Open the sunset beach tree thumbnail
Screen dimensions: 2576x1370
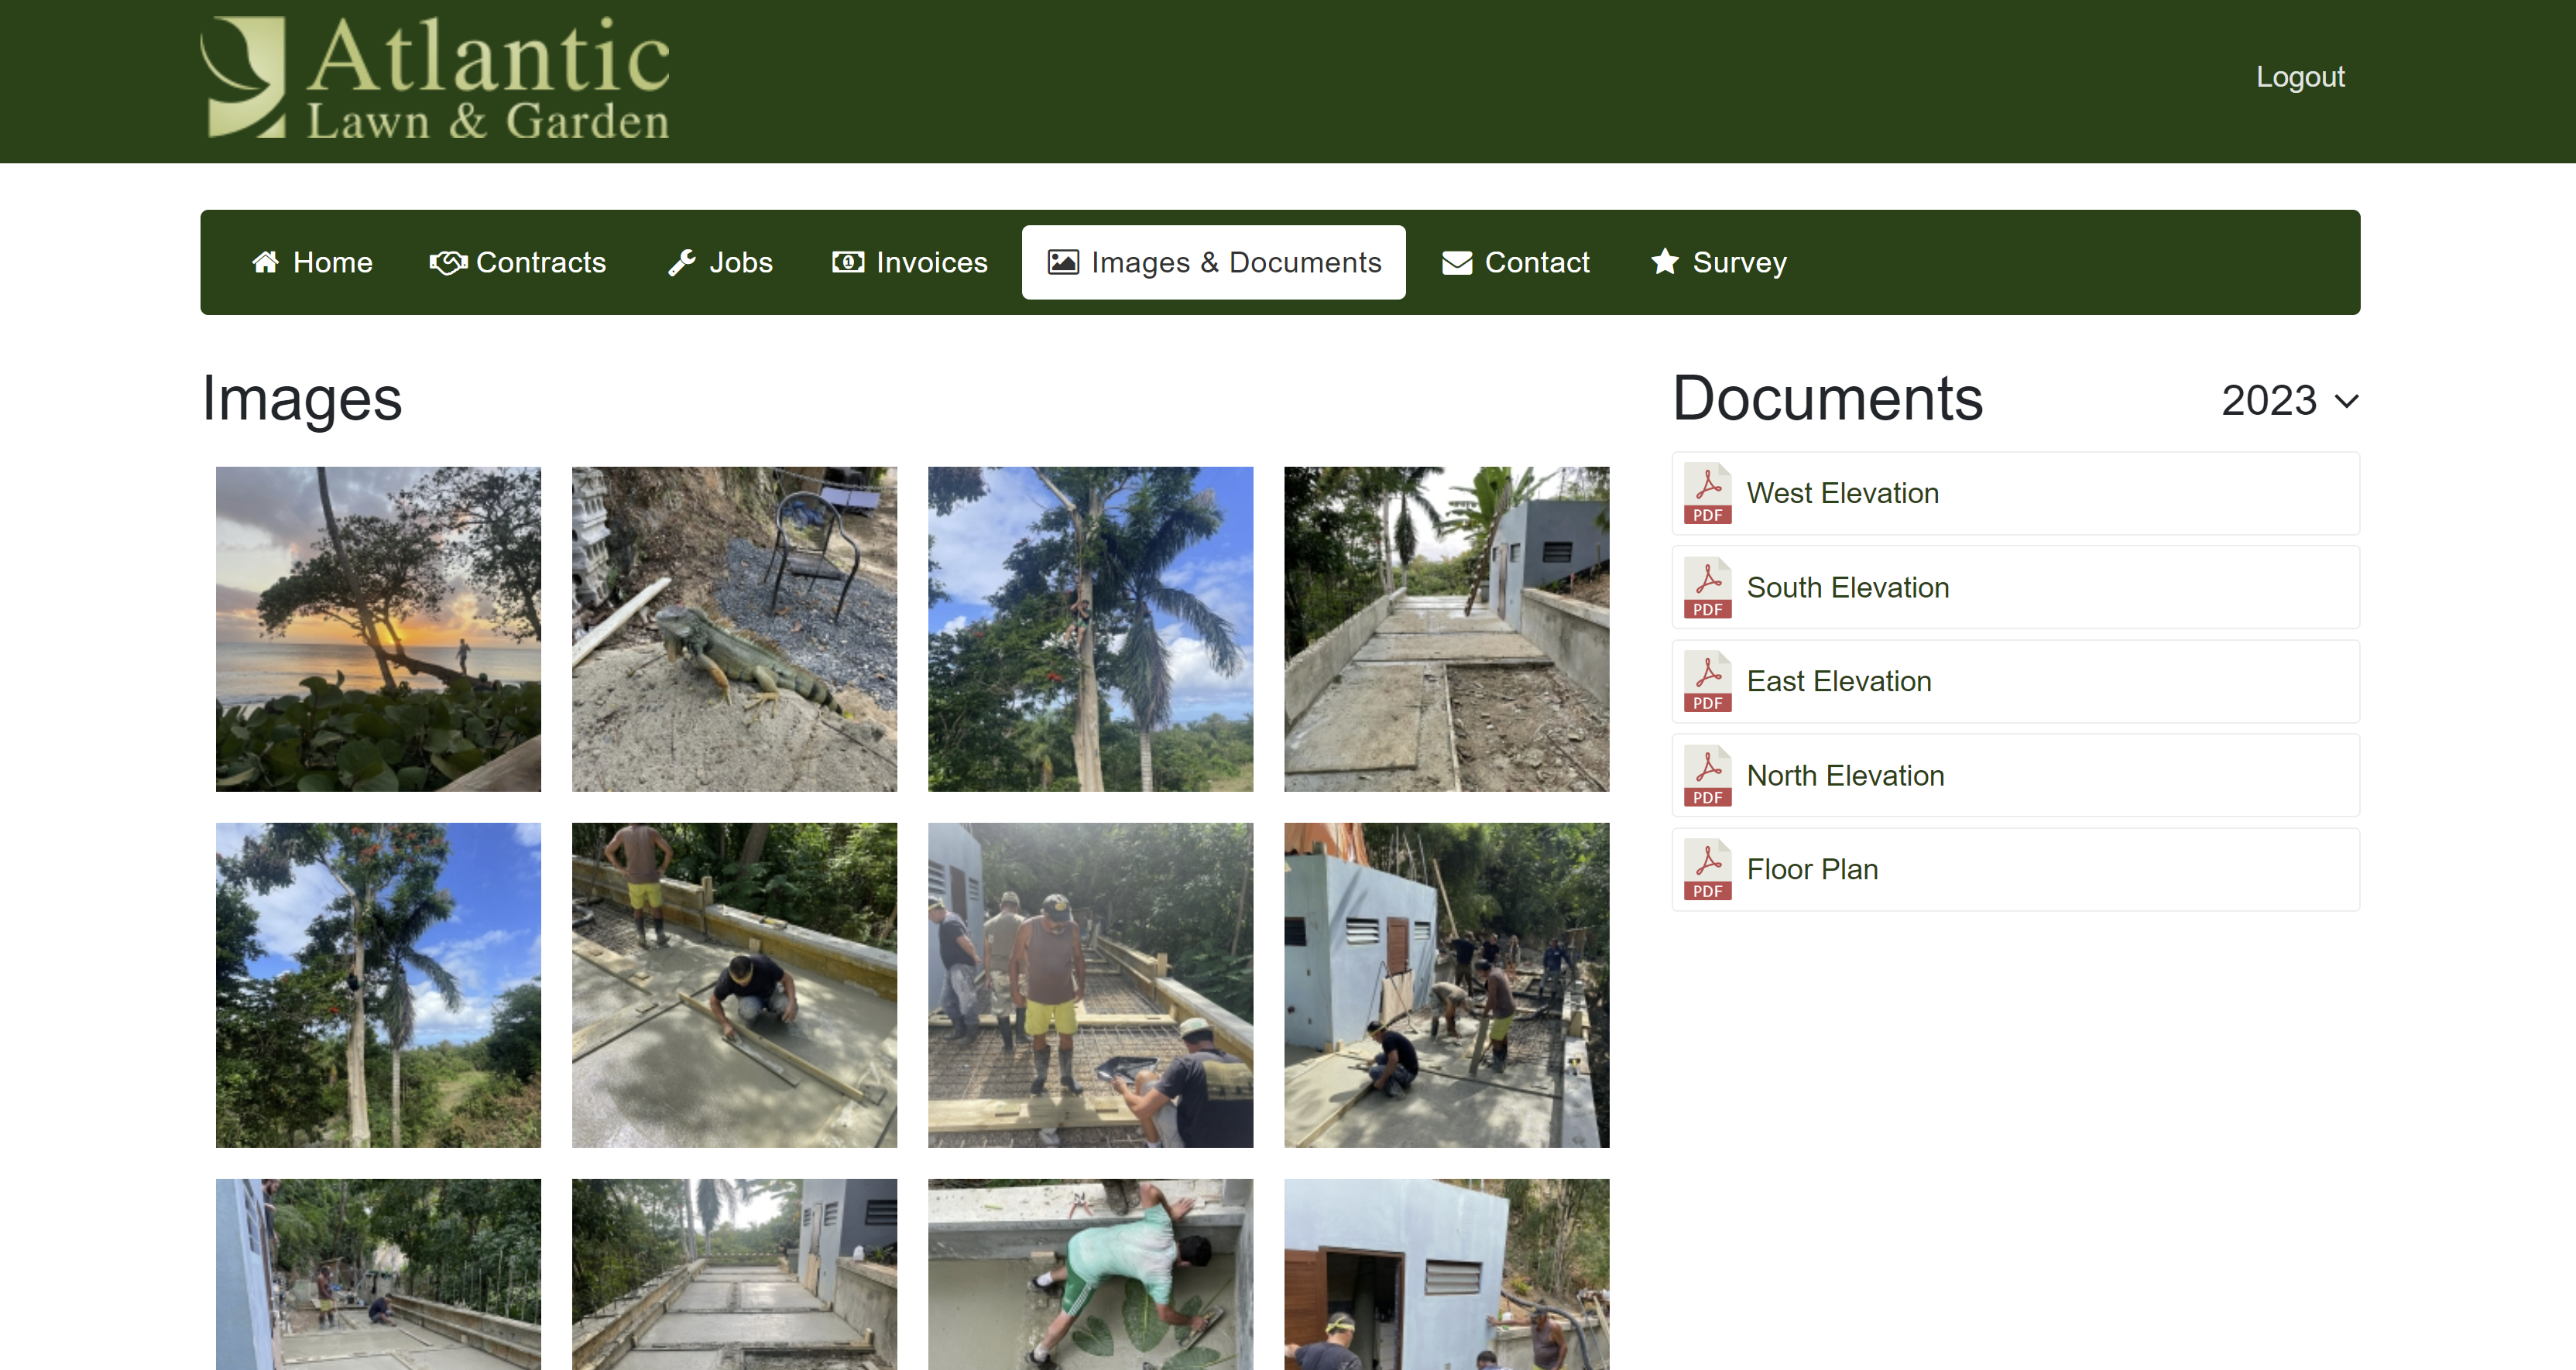(x=378, y=629)
